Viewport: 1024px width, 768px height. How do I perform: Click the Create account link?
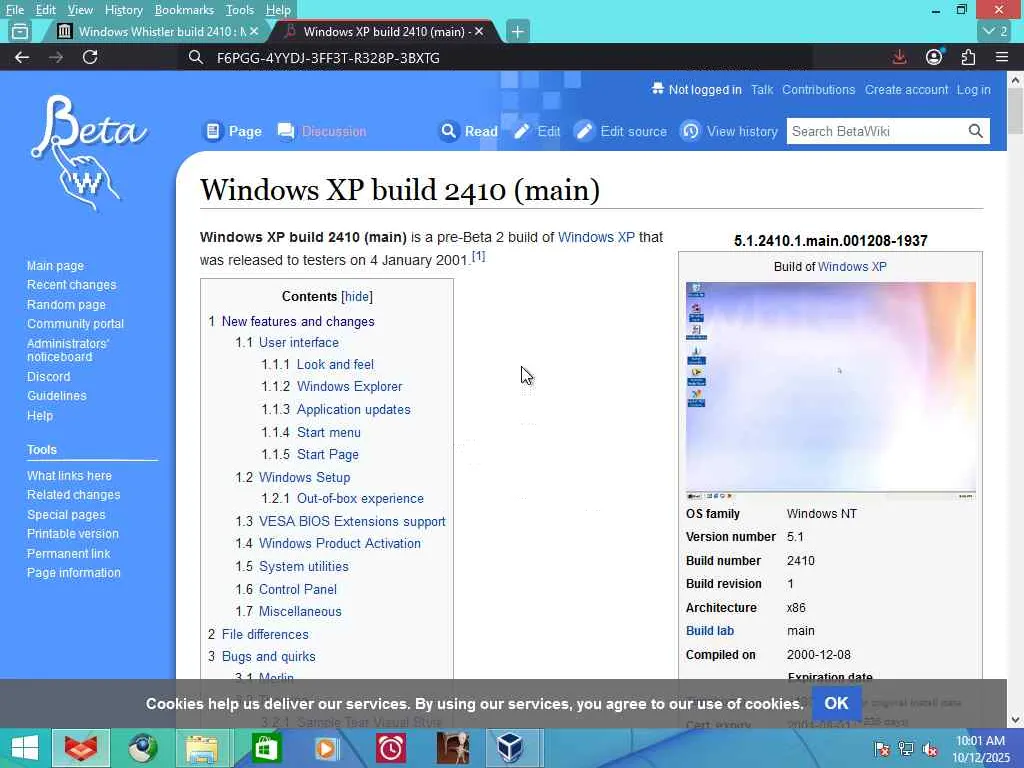pyautogui.click(x=906, y=89)
